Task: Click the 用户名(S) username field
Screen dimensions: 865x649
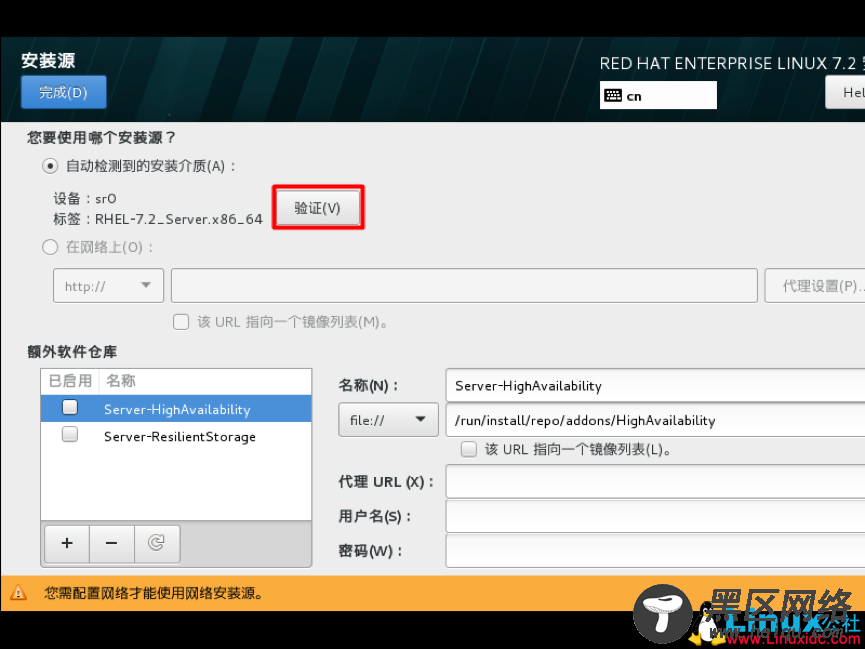Action: 655,516
